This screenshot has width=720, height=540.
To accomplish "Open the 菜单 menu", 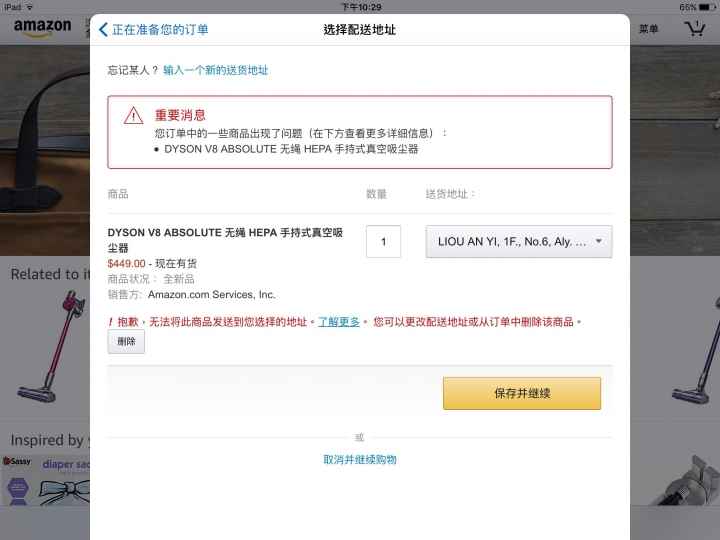I will (x=648, y=29).
